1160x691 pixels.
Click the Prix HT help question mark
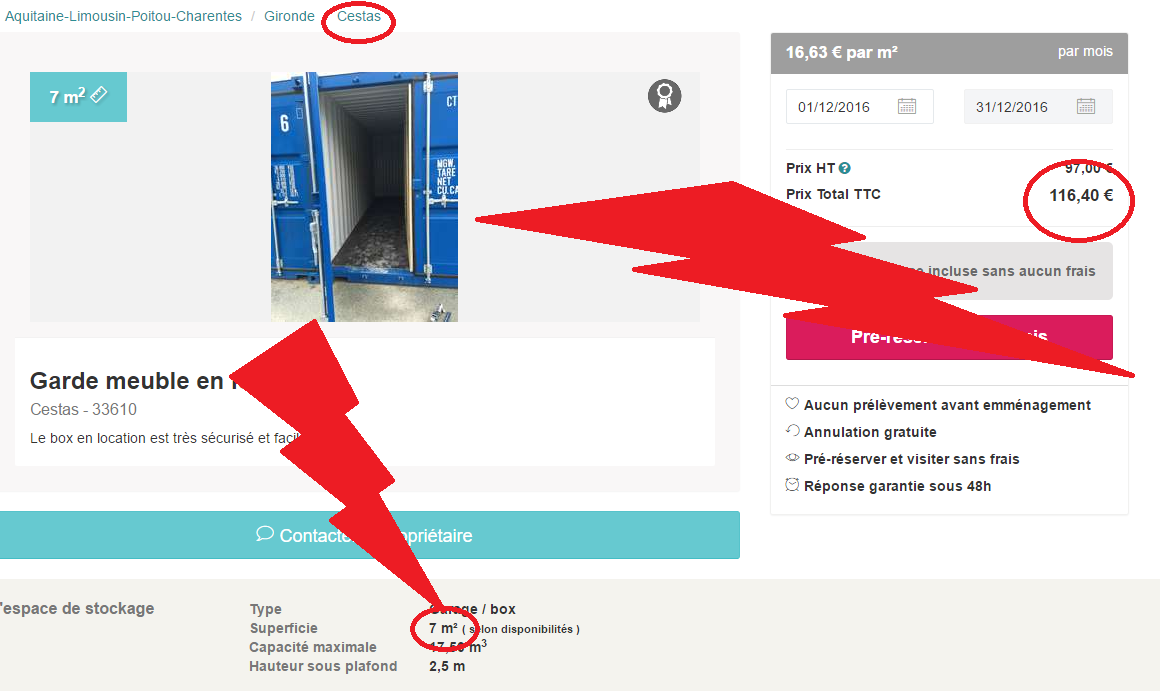click(845, 169)
